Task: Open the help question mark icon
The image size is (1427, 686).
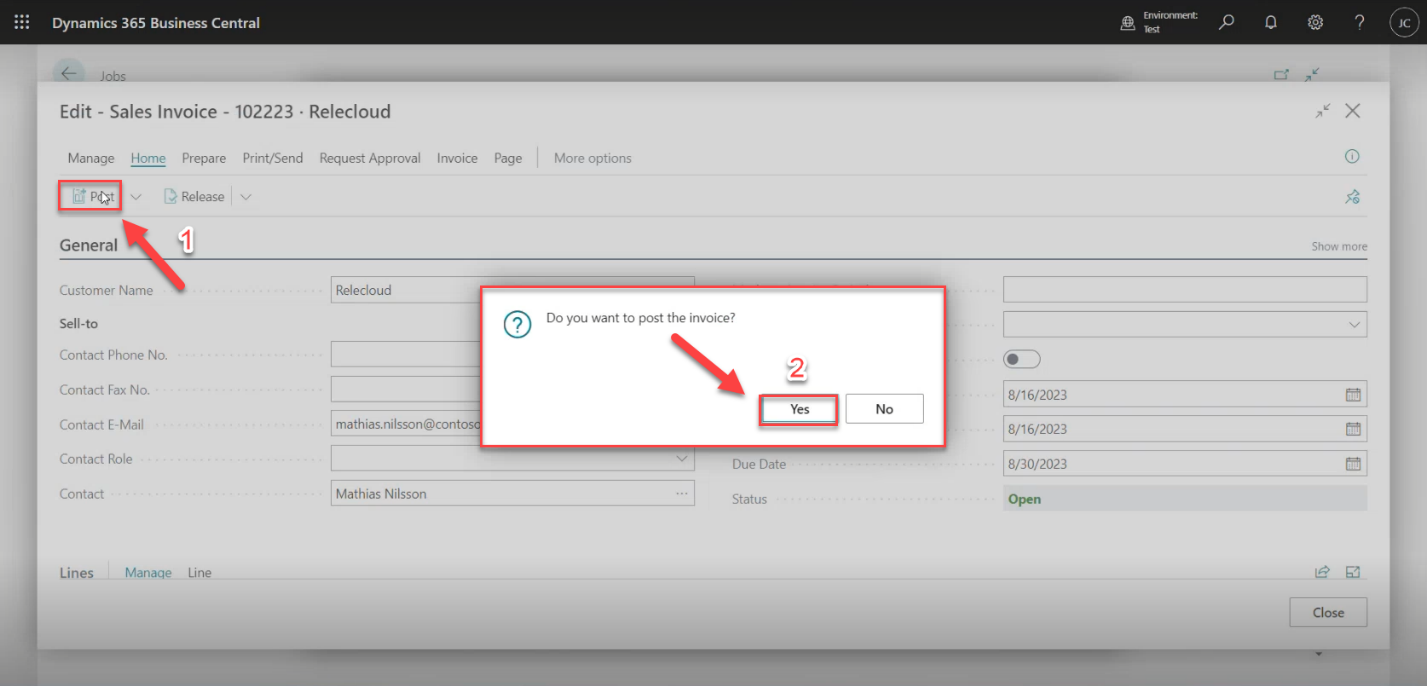Action: pos(1359,22)
